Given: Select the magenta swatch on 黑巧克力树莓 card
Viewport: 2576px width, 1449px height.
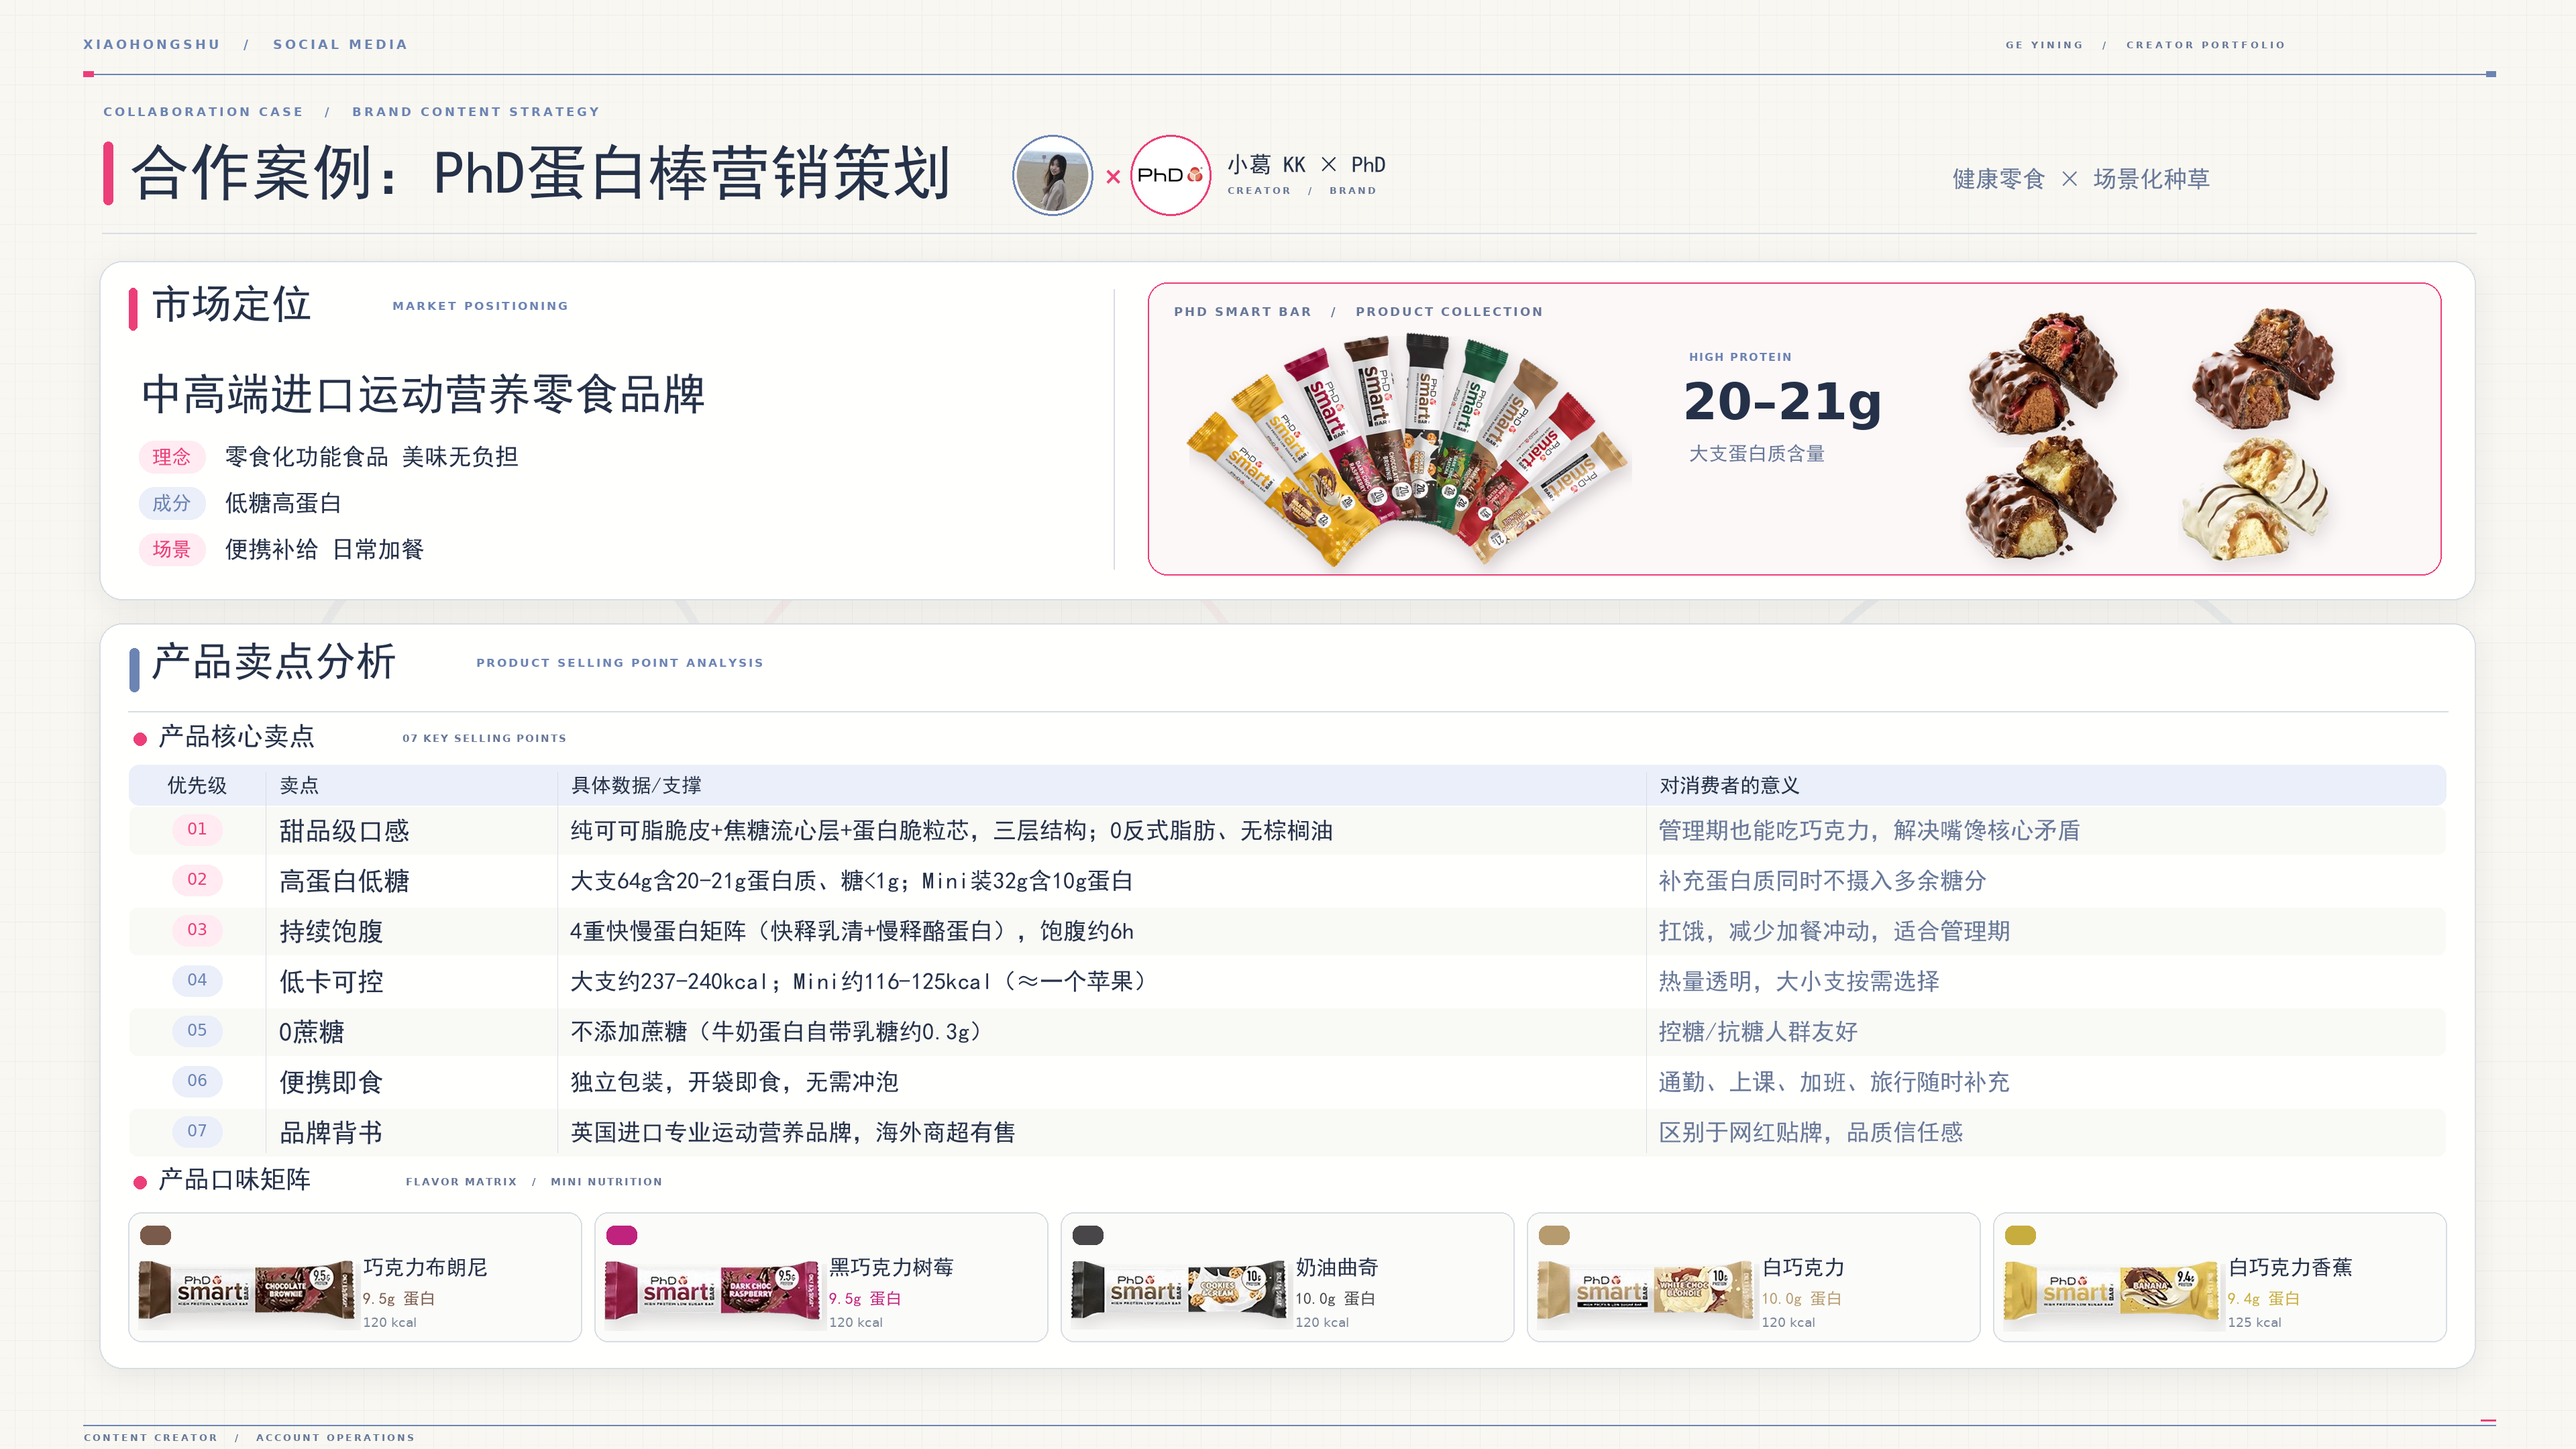Looking at the screenshot, I should [621, 1235].
